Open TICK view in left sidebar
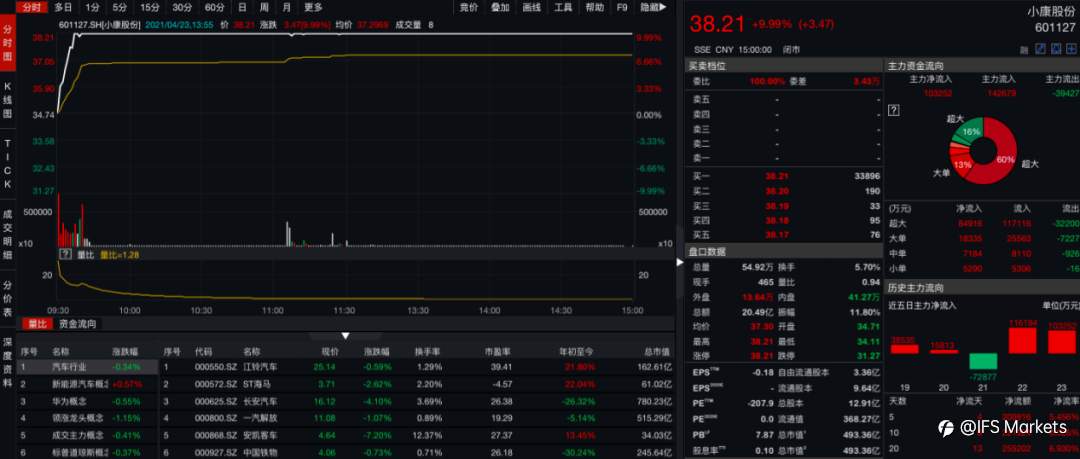Screen dimensions: 1080x459 click(8, 164)
